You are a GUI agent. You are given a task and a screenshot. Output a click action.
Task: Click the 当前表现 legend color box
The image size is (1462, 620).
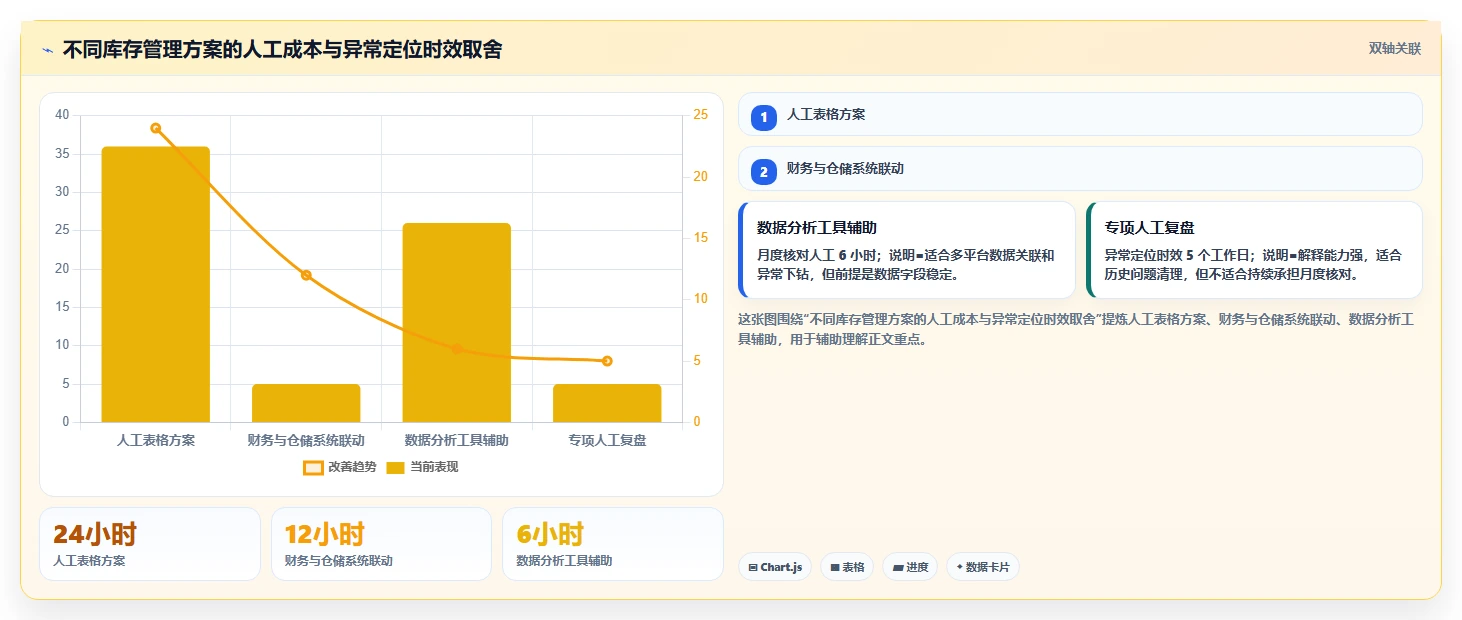396,467
